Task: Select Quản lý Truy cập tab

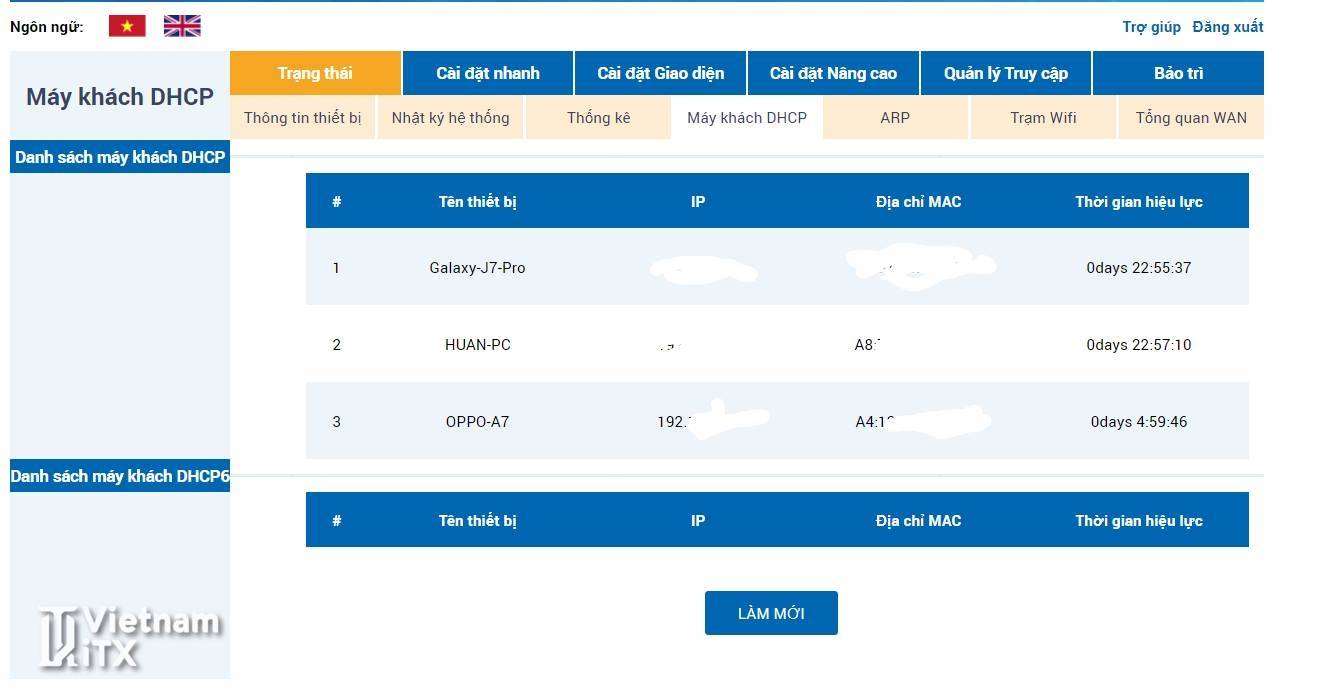Action: (1005, 73)
